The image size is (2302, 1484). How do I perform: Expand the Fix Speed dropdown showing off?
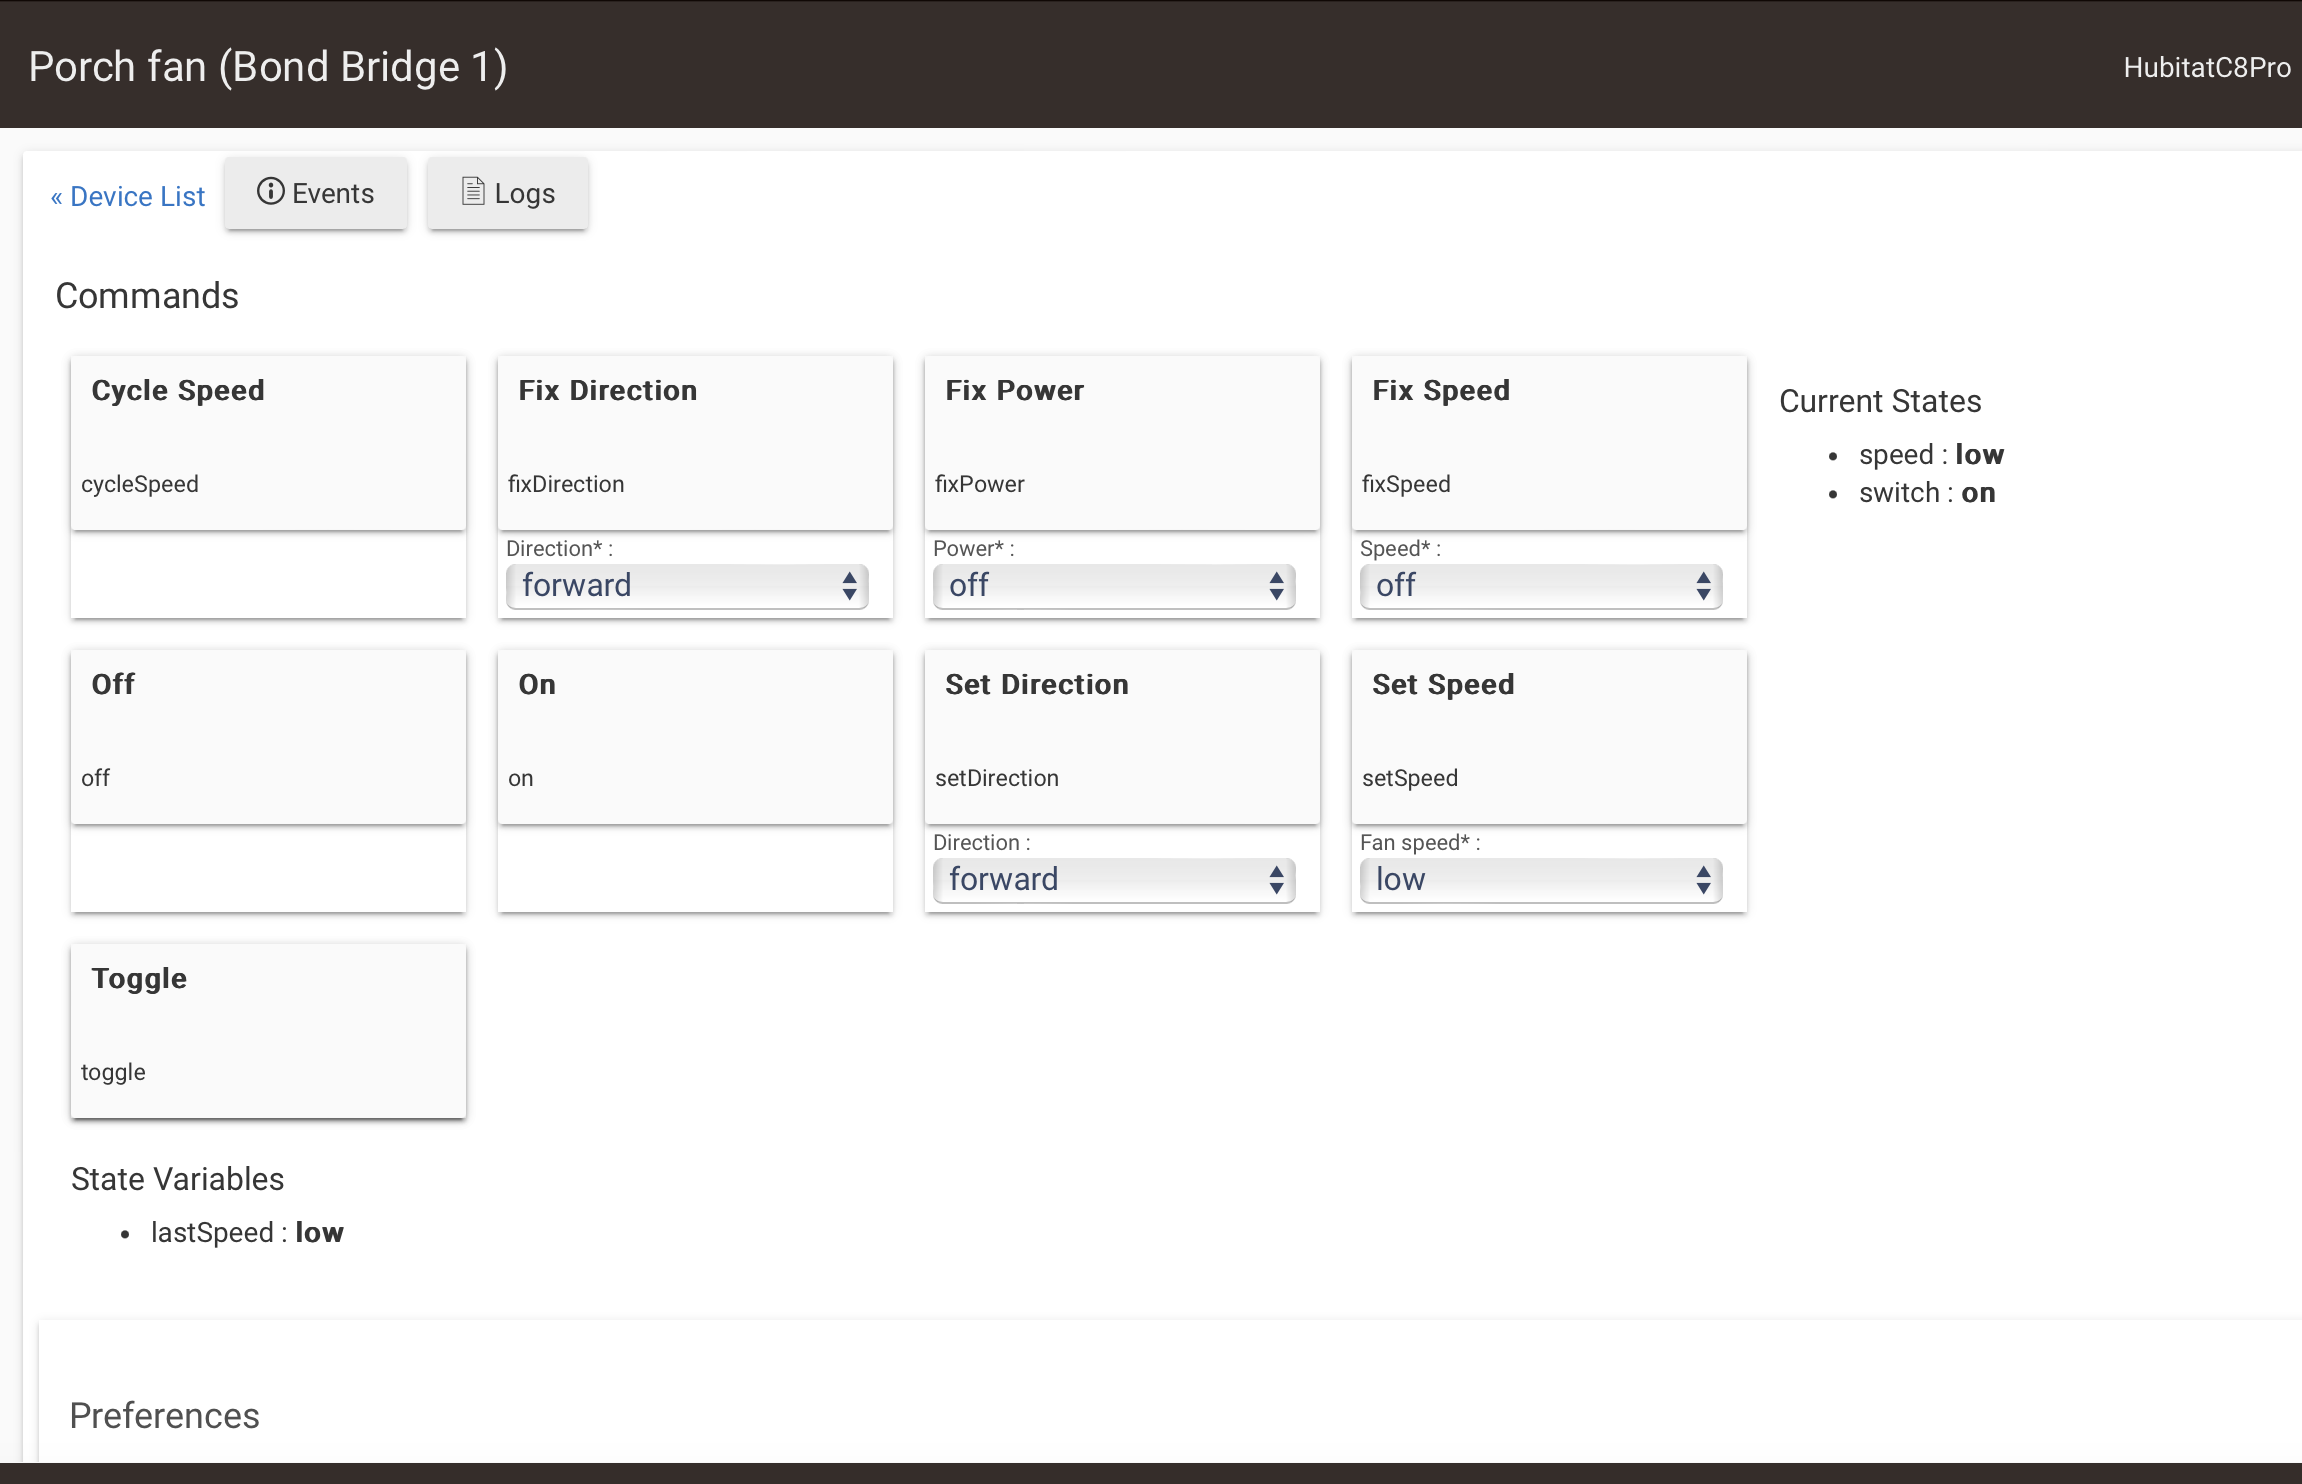[1541, 586]
